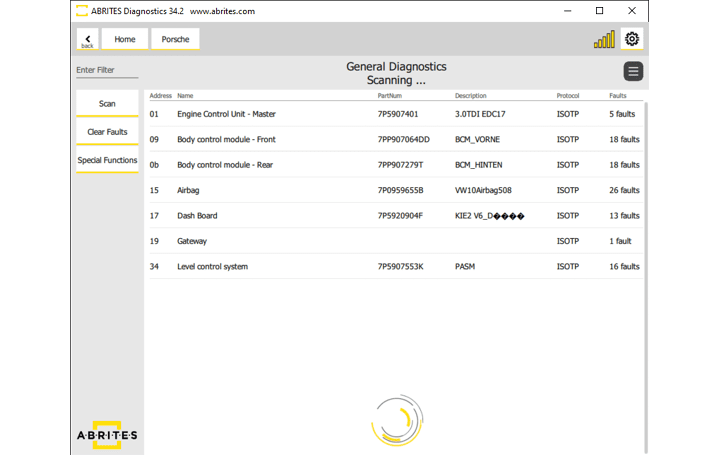This screenshot has width=718, height=455.
Task: Open Special Functions from the sidebar
Action: click(107, 161)
